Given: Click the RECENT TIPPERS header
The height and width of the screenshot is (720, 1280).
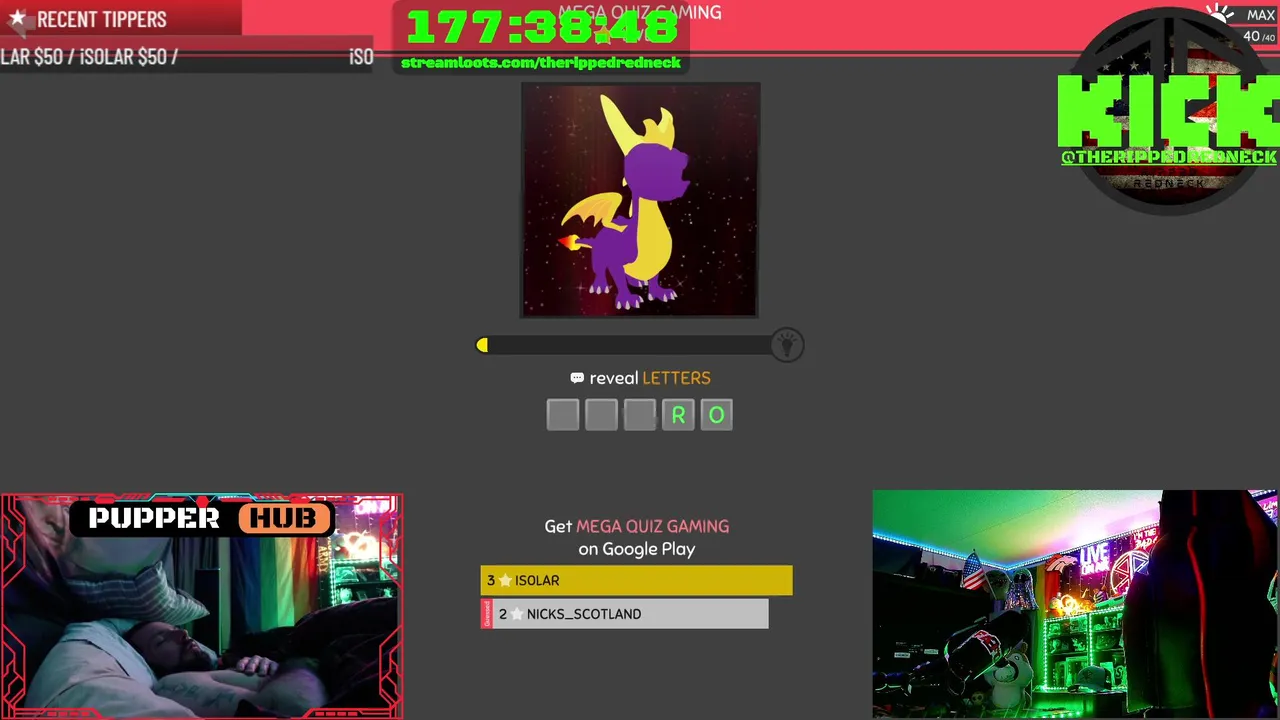Looking at the screenshot, I should 101,19.
